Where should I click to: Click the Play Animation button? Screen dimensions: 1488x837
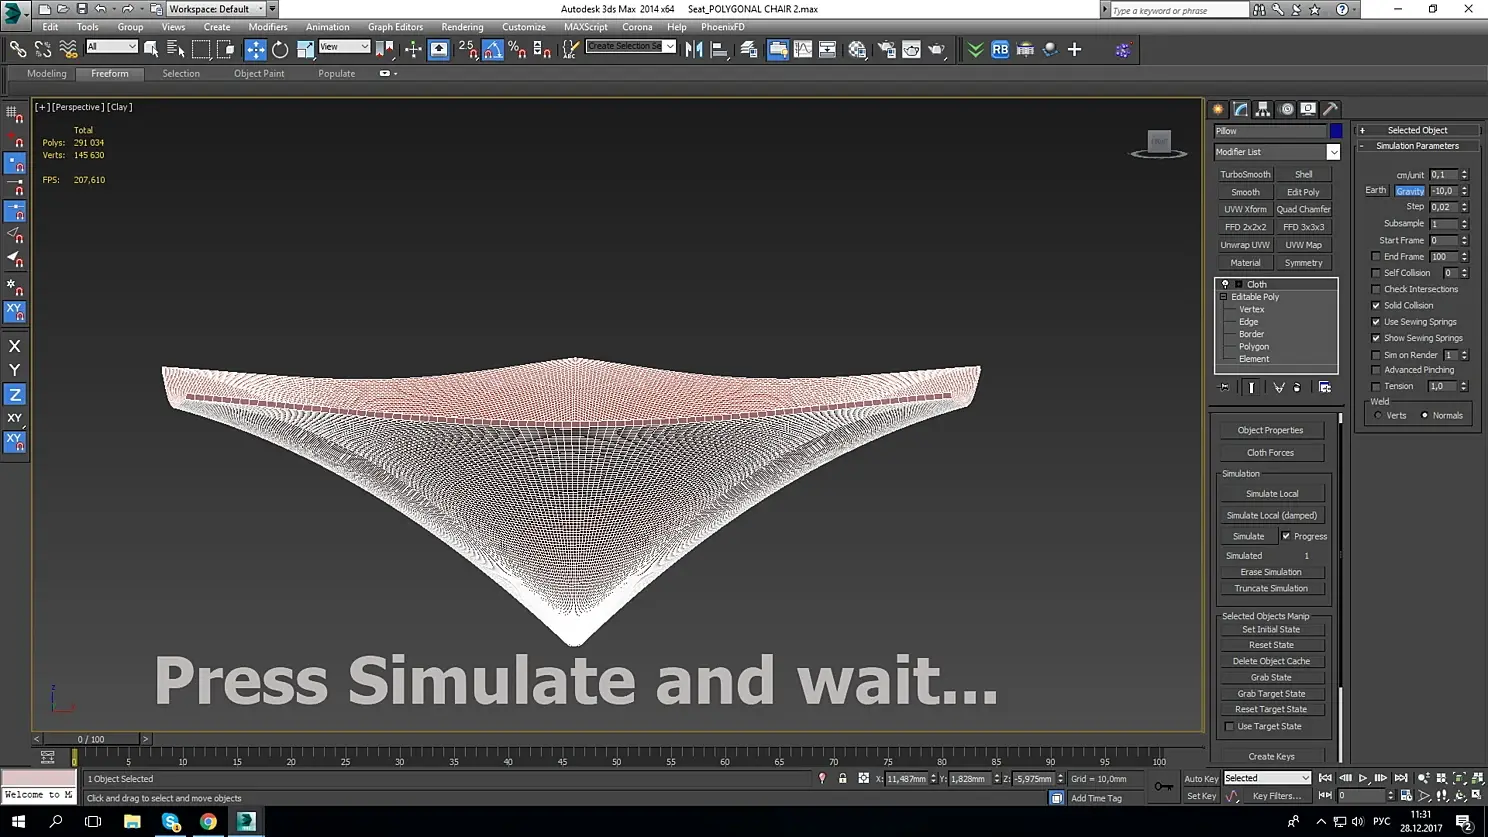(1363, 778)
